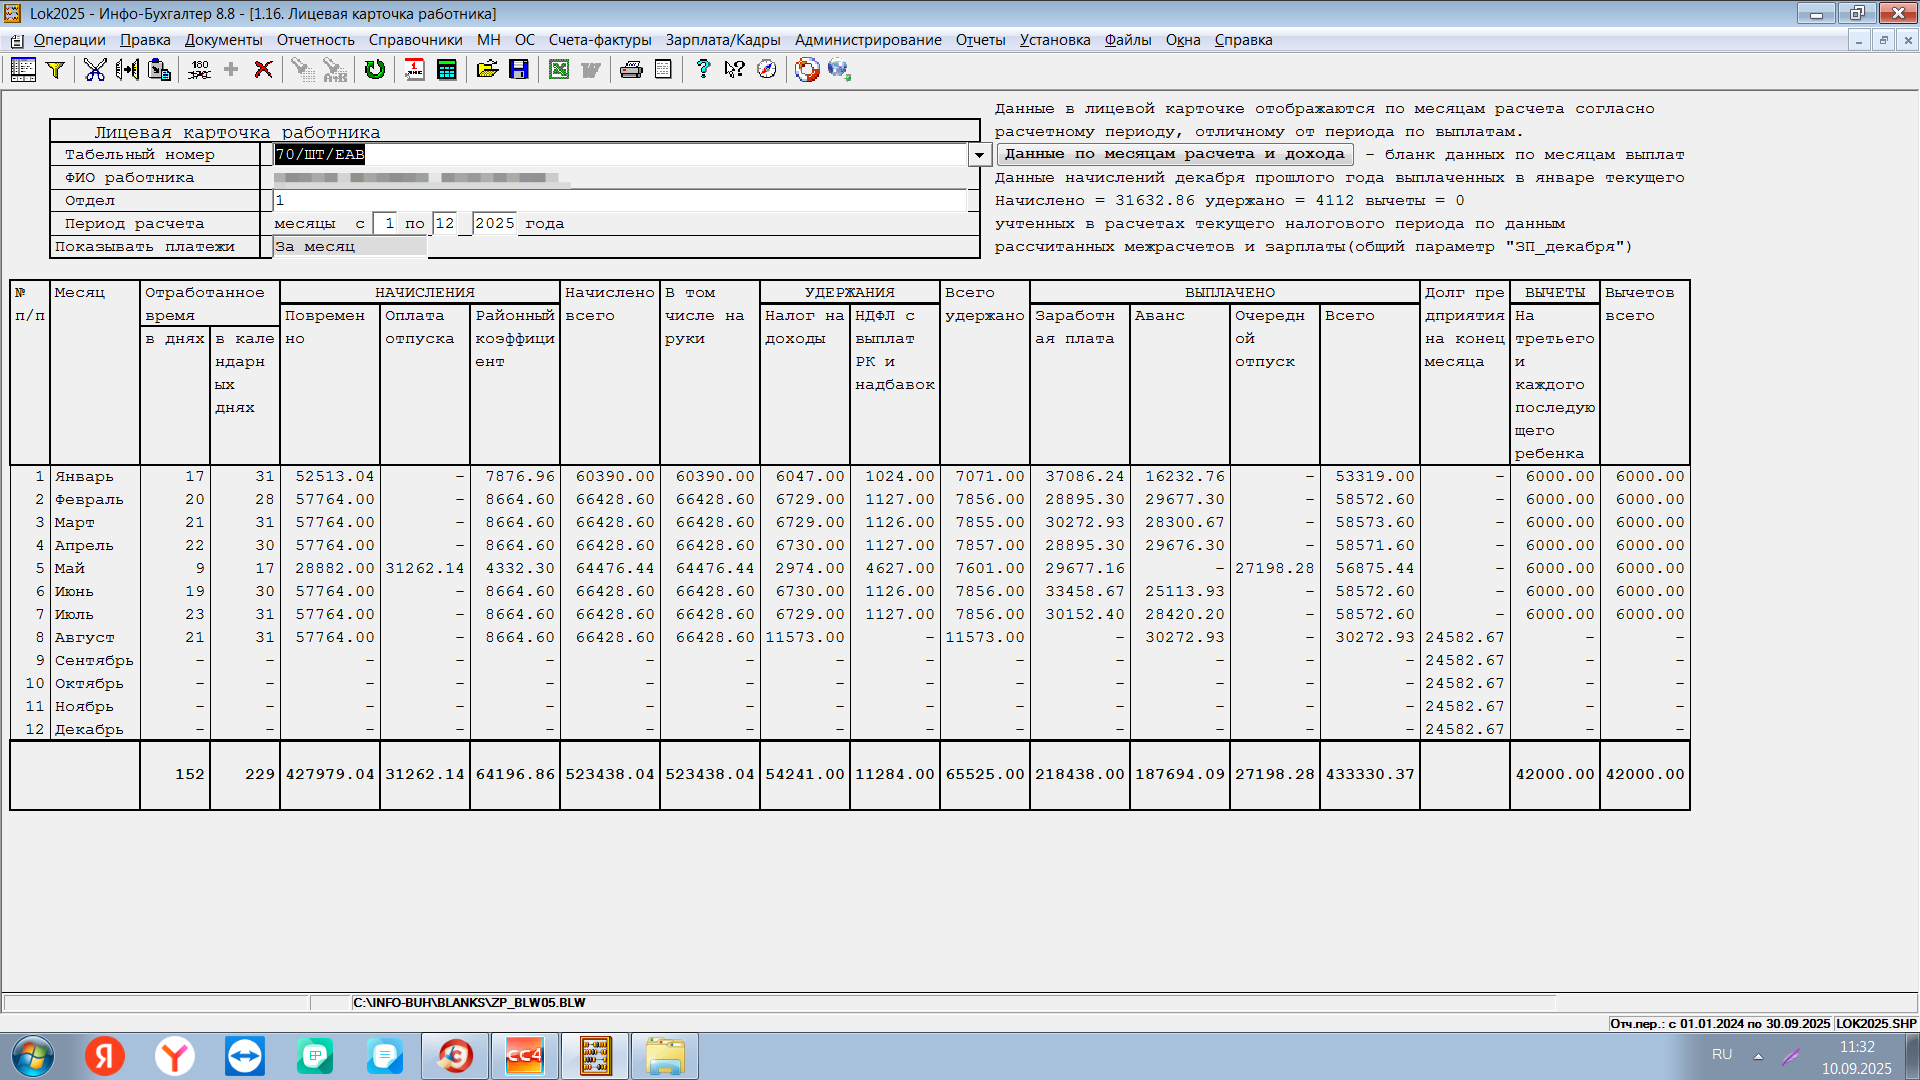Image resolution: width=1920 pixels, height=1080 pixels.
Task: Select the Май row month cell
Action: [x=95, y=569]
